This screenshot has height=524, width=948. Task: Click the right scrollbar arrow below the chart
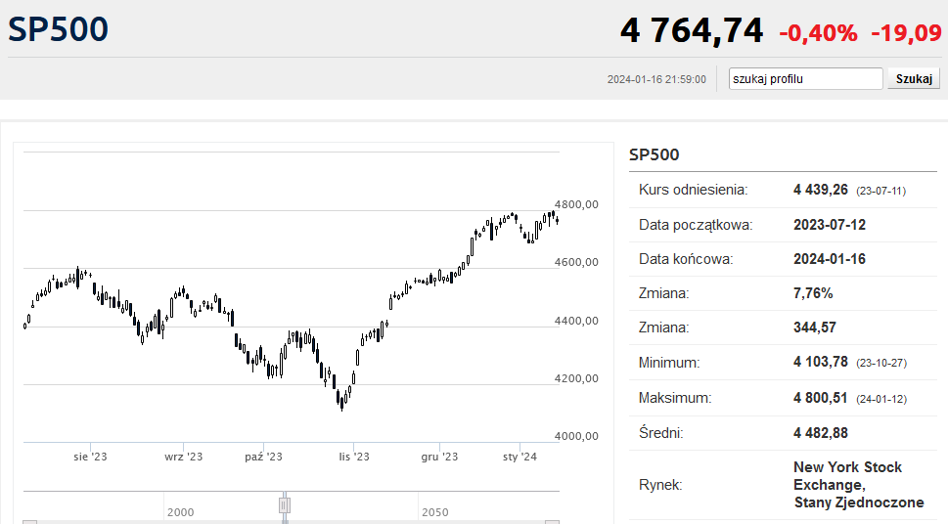[x=552, y=522]
